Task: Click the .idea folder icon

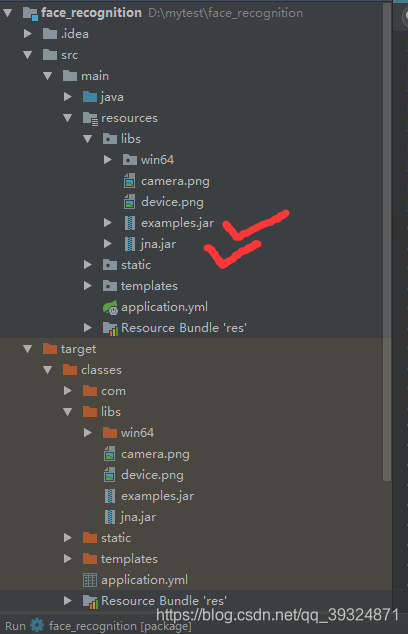Action: [50, 34]
